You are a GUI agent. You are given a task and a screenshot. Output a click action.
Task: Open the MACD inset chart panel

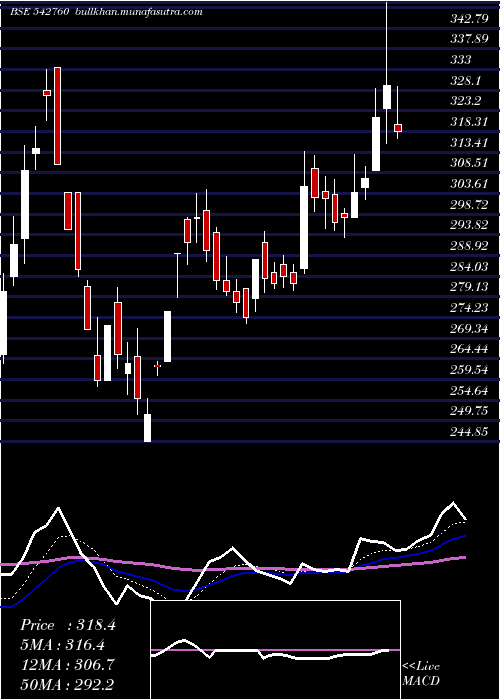[x=275, y=650]
